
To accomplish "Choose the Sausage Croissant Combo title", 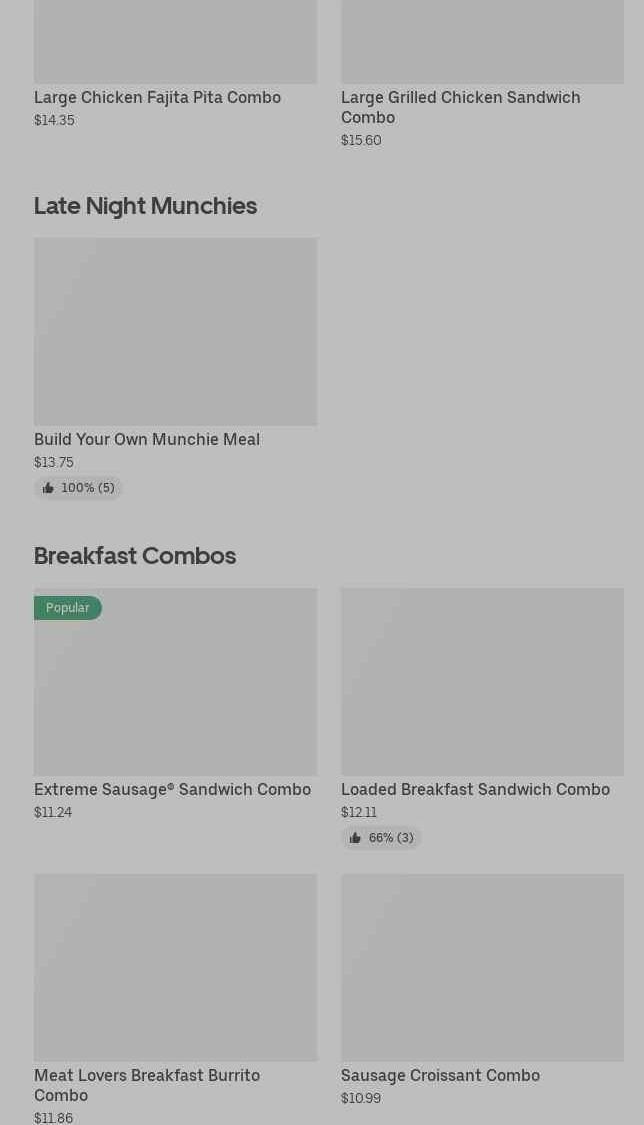I will point(440,1075).
